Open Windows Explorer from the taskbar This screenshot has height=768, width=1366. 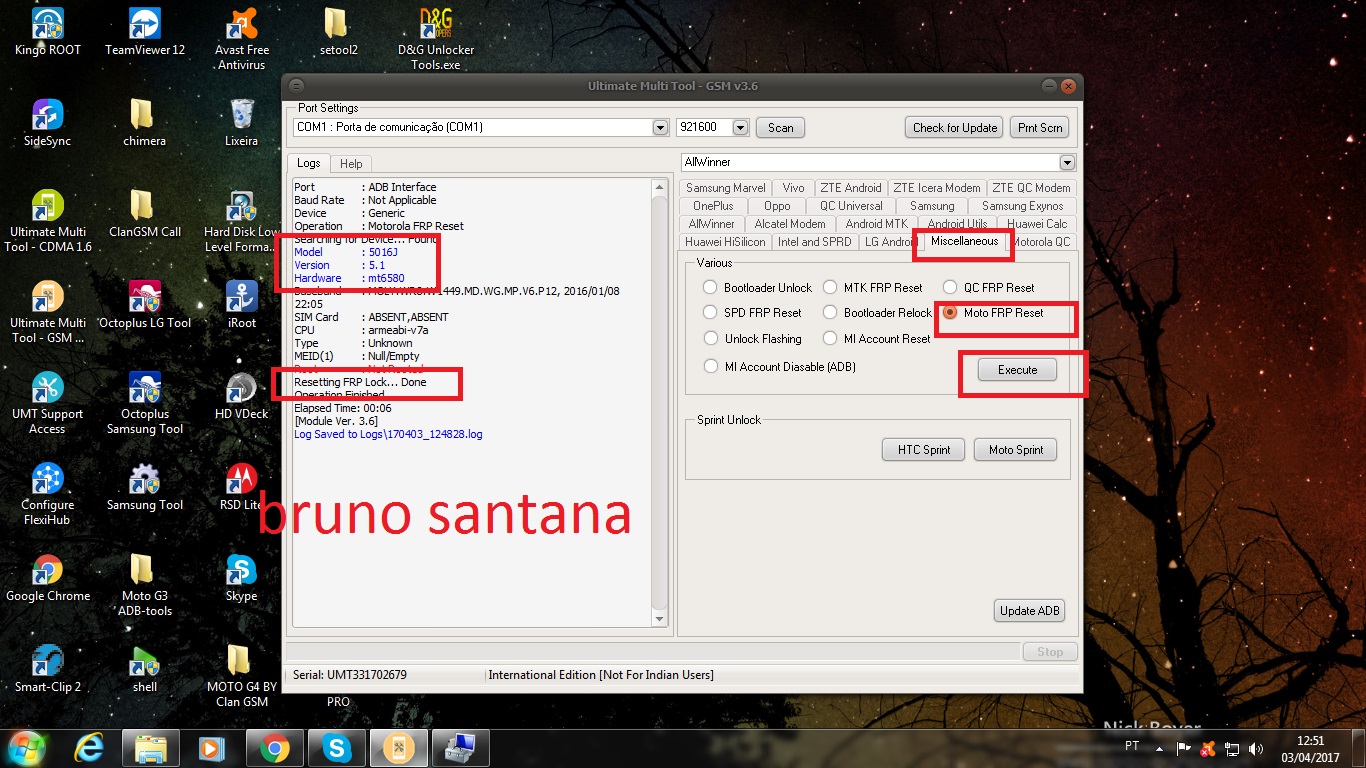[x=151, y=748]
